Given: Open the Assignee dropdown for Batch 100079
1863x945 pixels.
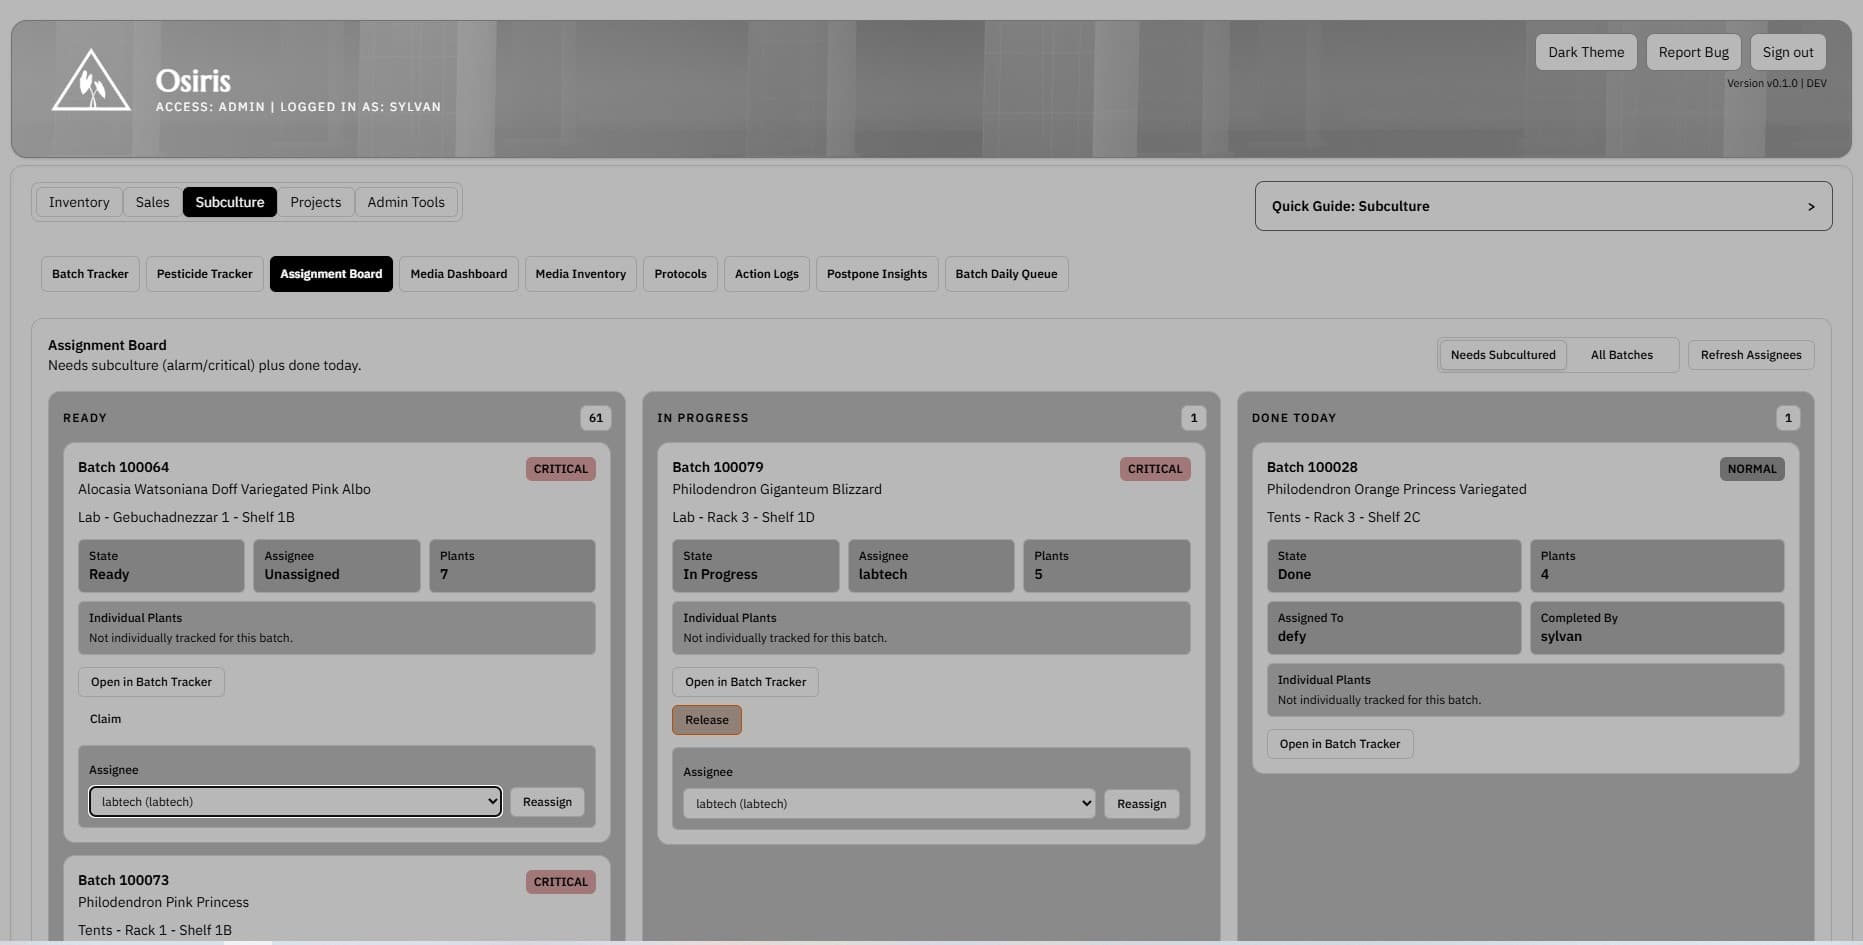Looking at the screenshot, I should (x=887, y=803).
